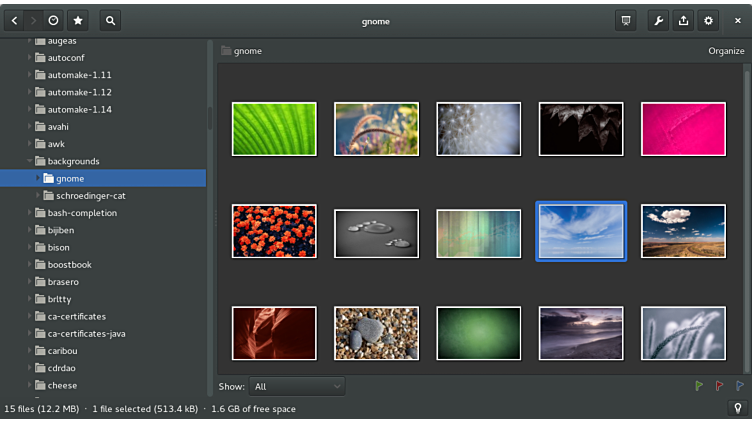Click the back navigation arrow

pyautogui.click(x=14, y=20)
